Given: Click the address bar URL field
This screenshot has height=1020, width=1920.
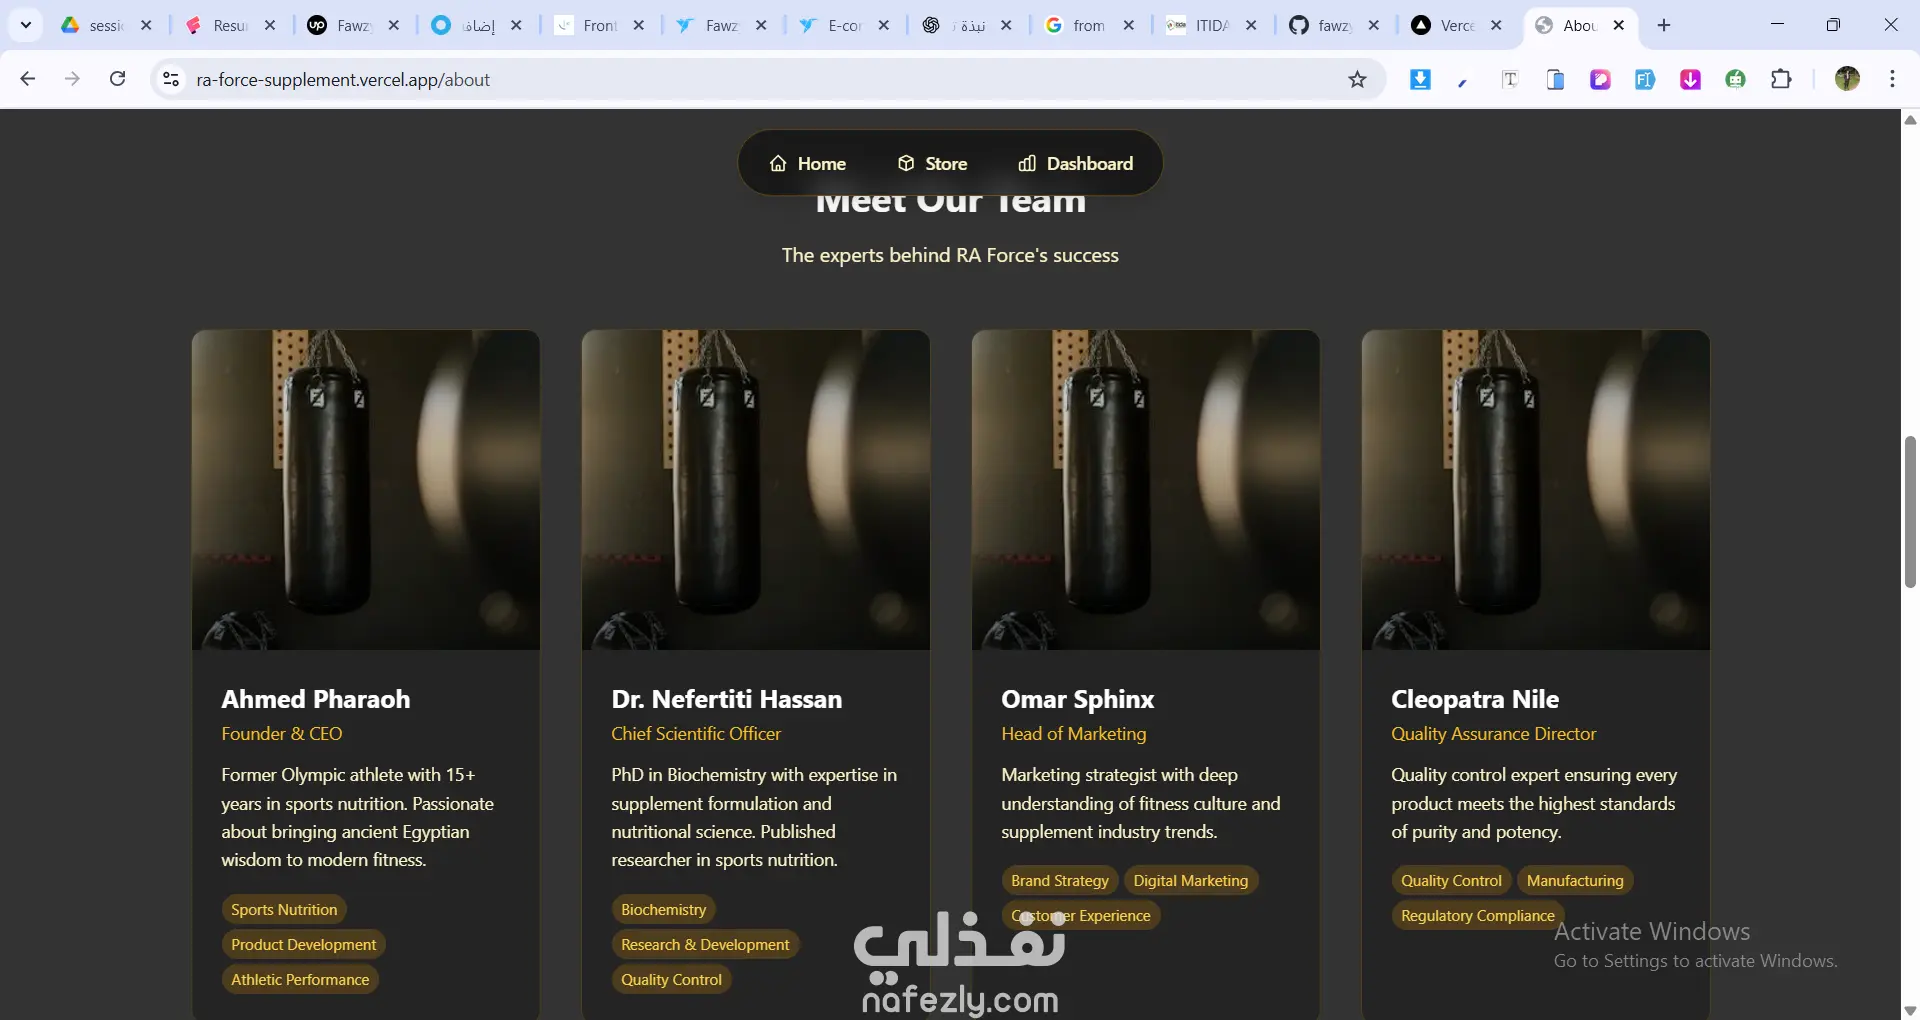Looking at the screenshot, I should (760, 79).
